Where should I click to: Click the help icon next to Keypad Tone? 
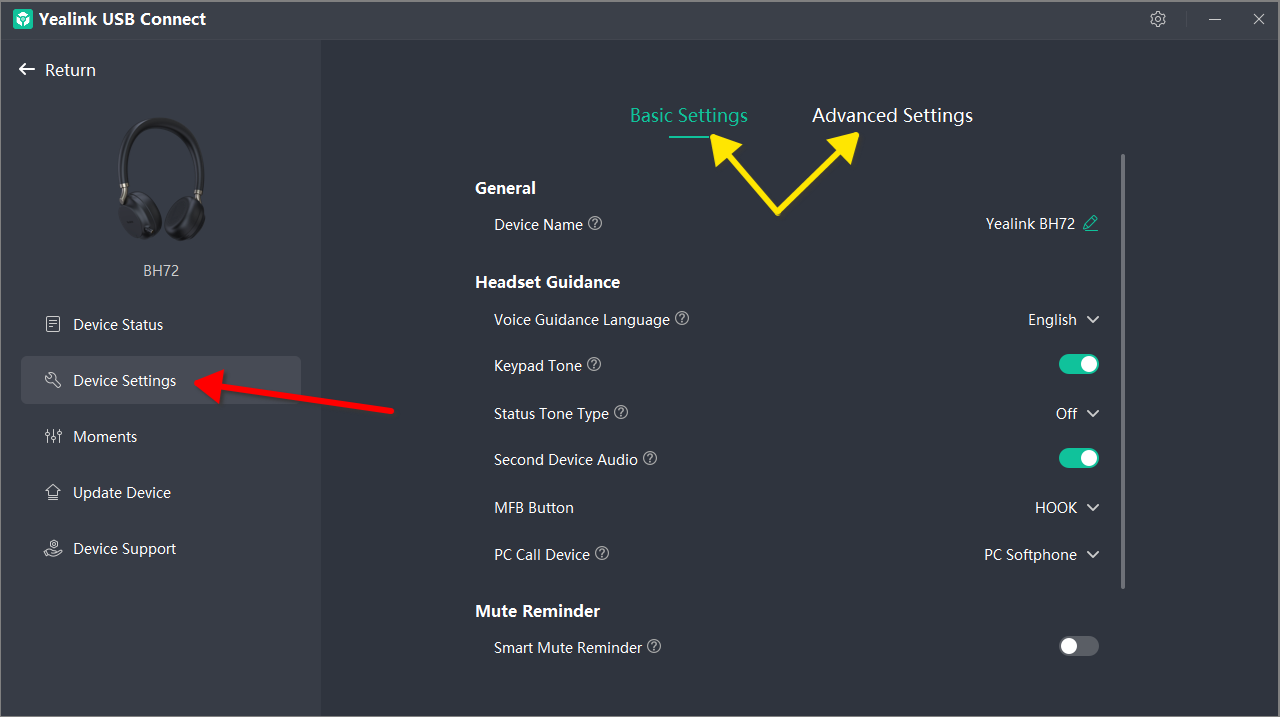click(594, 365)
